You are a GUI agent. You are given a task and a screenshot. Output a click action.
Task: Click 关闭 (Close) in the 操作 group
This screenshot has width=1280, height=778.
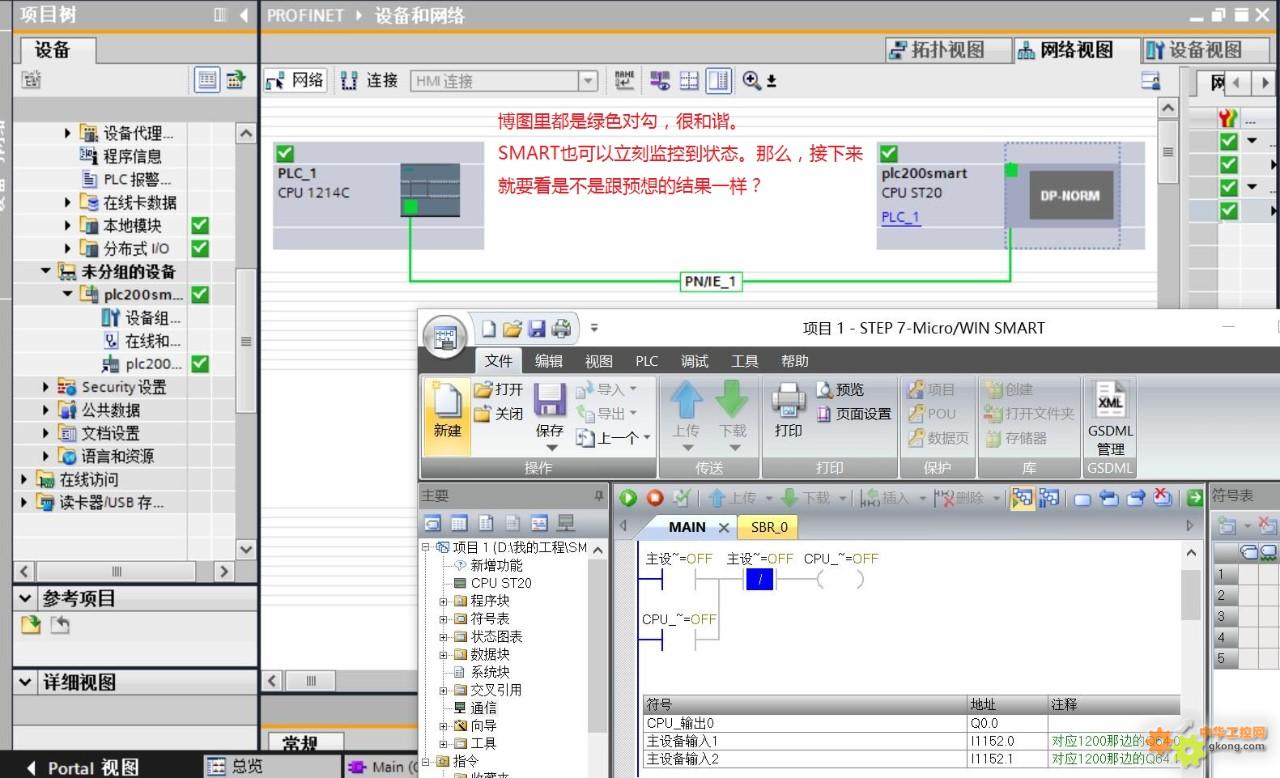[498, 413]
